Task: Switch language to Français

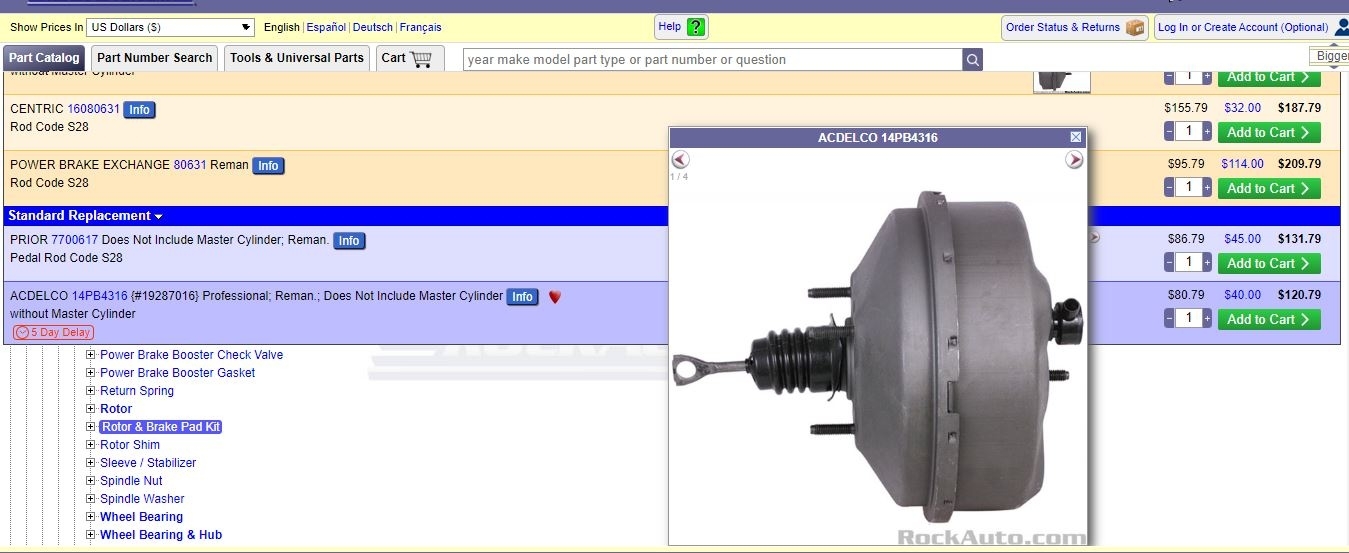Action: pyautogui.click(x=421, y=27)
